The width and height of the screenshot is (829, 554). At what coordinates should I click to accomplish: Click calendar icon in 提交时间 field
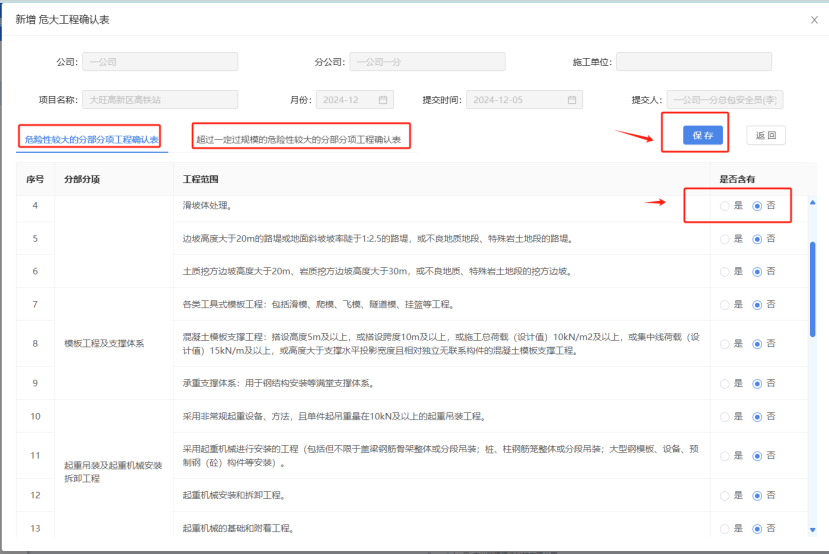coord(571,100)
